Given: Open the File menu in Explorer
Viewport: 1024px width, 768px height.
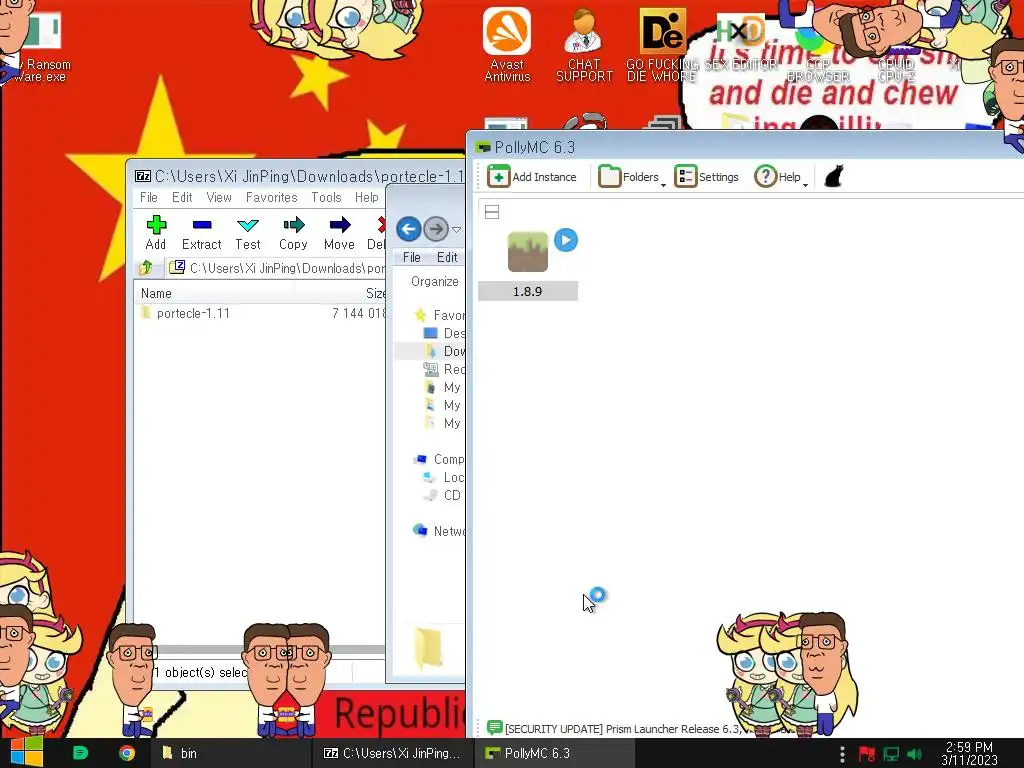Looking at the screenshot, I should click(411, 257).
